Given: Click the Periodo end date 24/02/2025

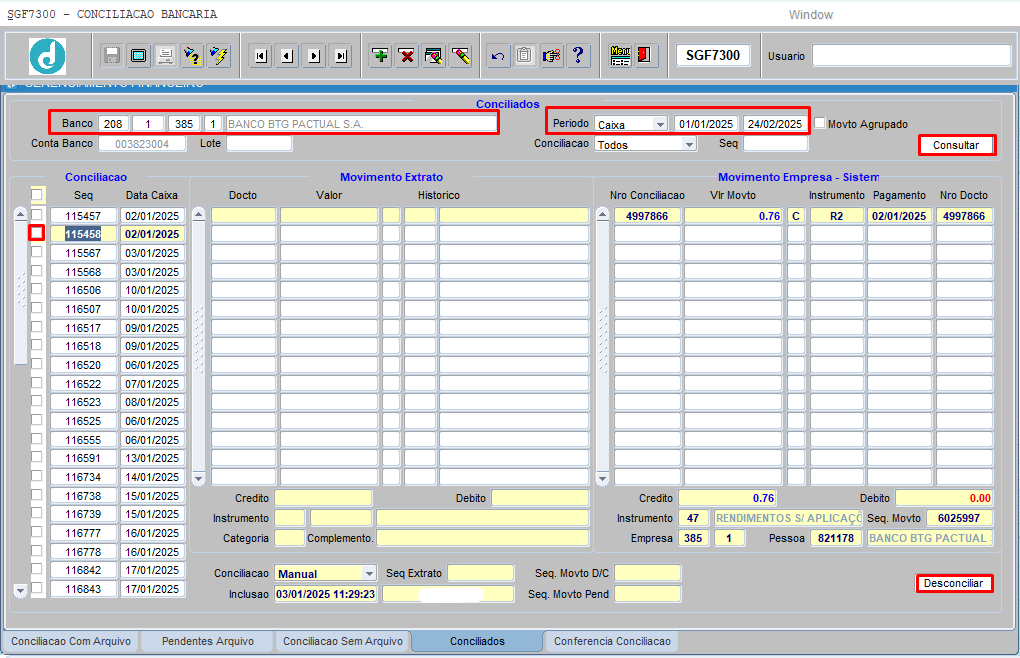Looking at the screenshot, I should pos(775,124).
